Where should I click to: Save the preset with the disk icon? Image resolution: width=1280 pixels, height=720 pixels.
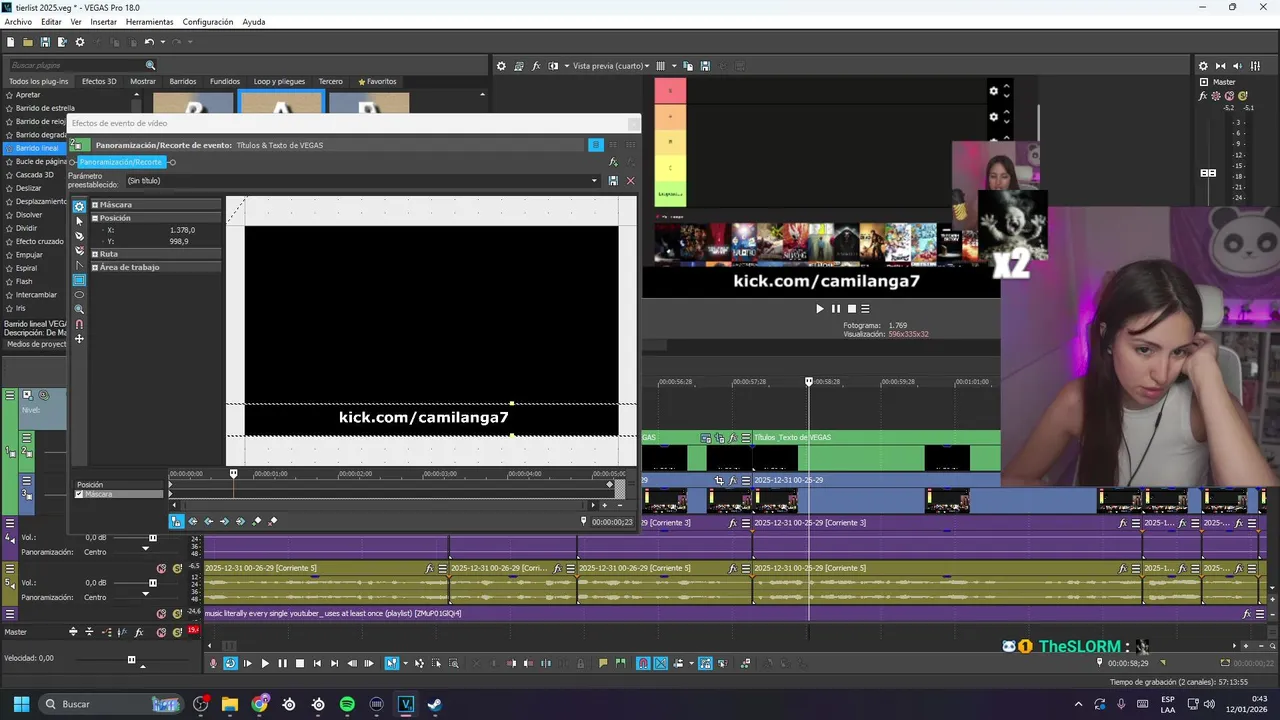coord(613,181)
